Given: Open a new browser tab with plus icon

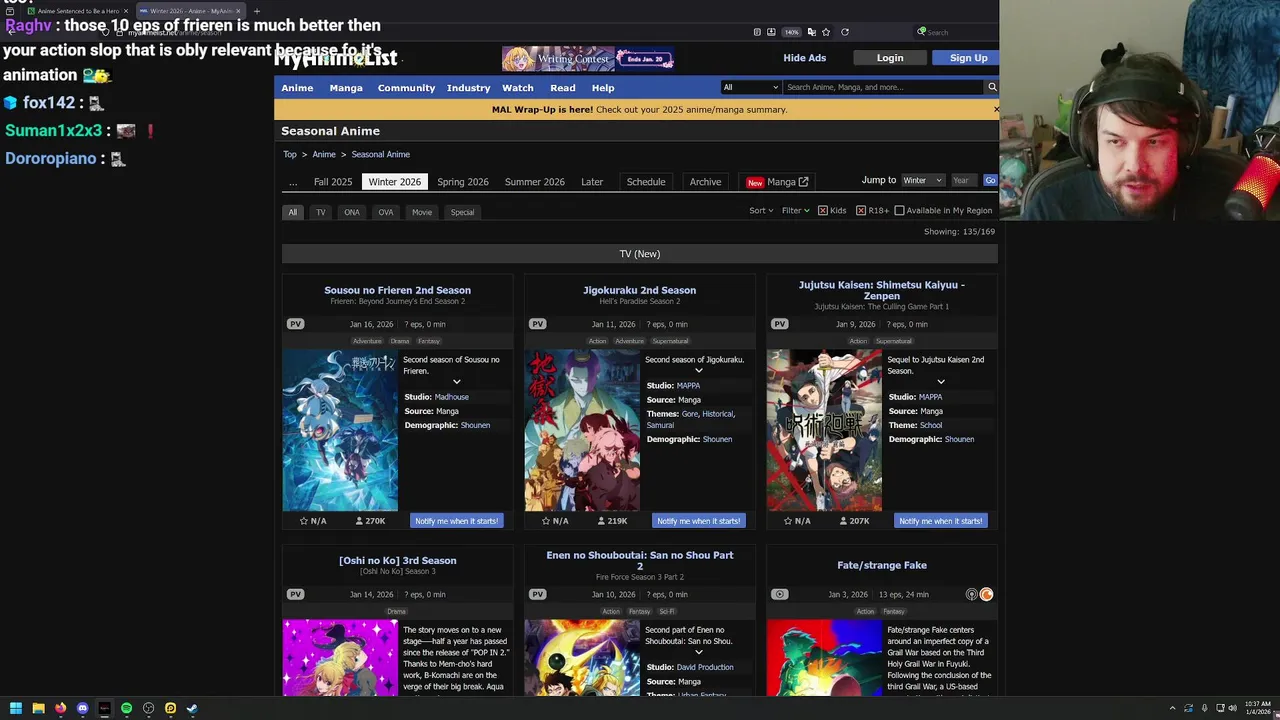Looking at the screenshot, I should click(x=257, y=11).
